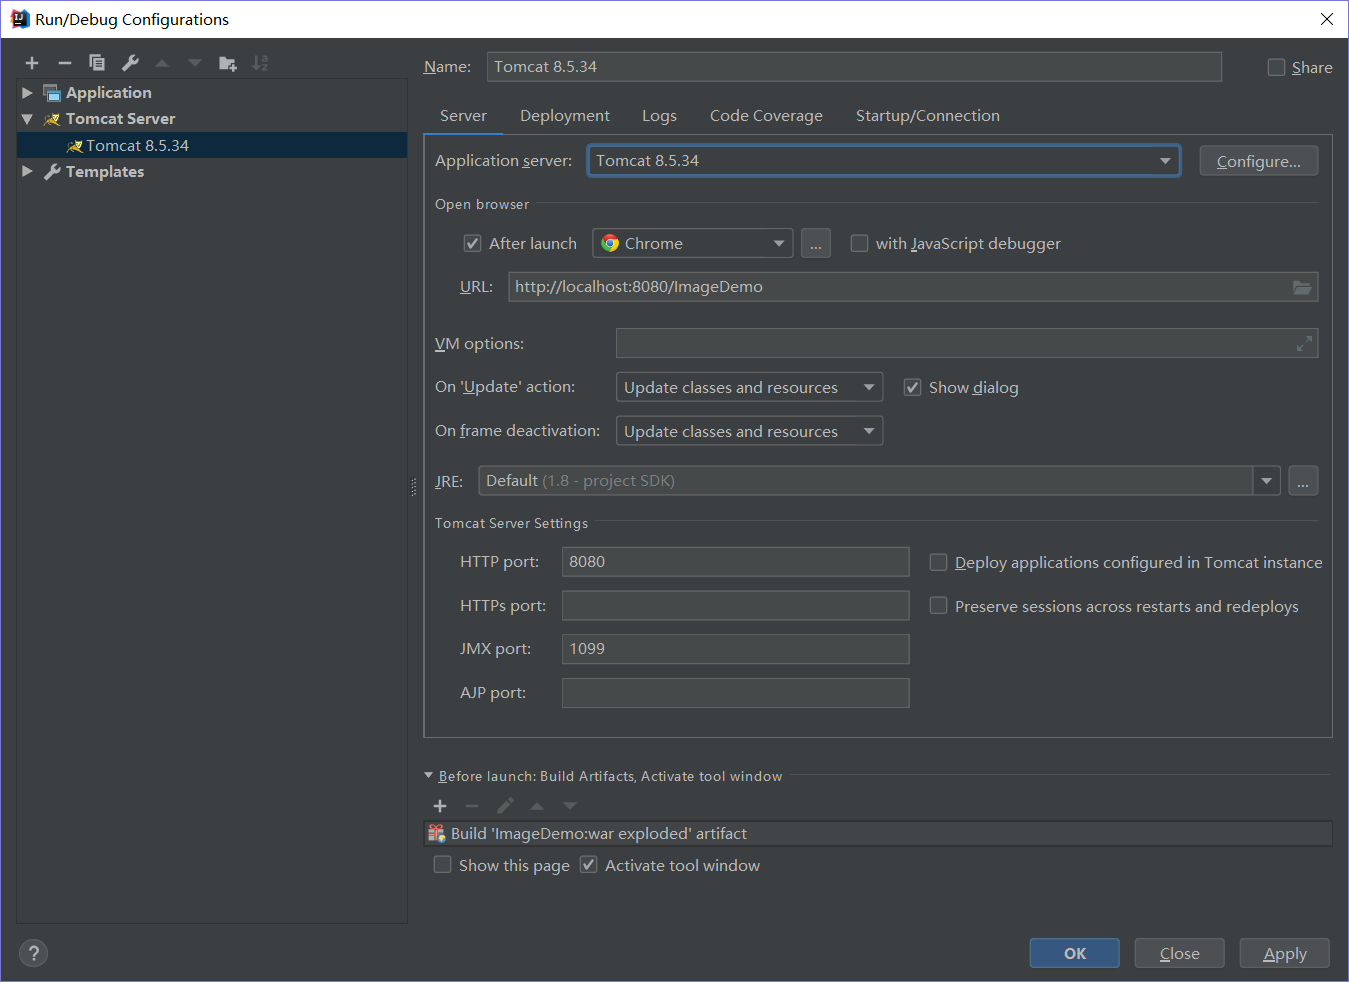Click browse button next to JRE field
Image resolution: width=1349 pixels, height=982 pixels.
pyautogui.click(x=1303, y=481)
